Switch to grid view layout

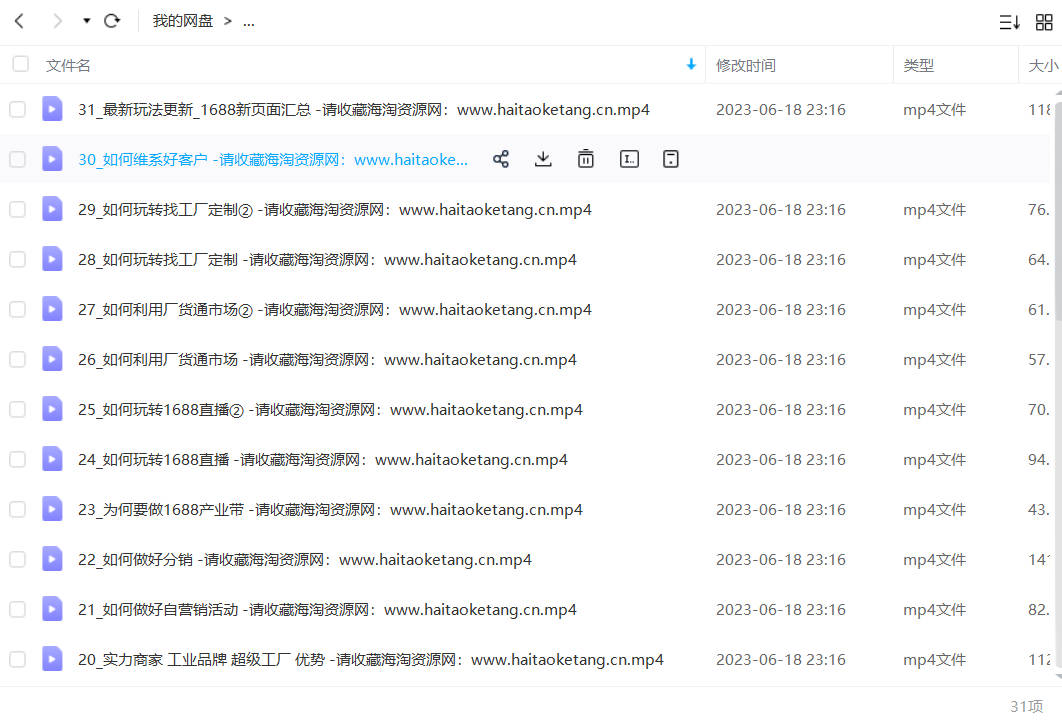(1044, 22)
